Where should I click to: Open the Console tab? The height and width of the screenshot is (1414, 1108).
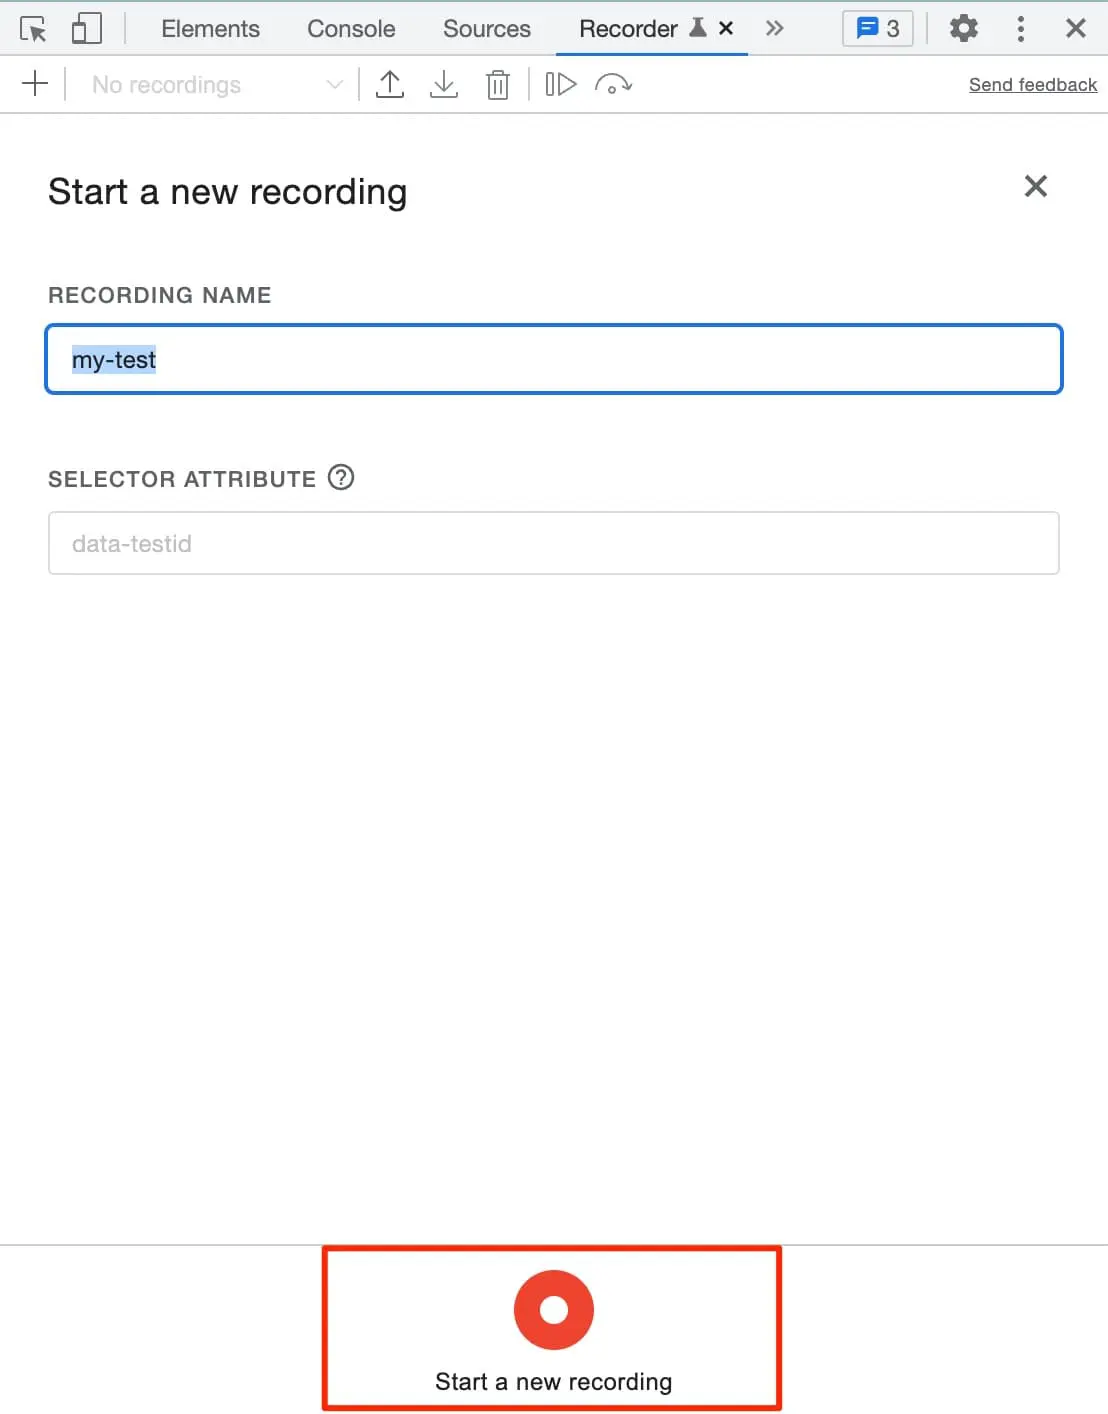[351, 29]
